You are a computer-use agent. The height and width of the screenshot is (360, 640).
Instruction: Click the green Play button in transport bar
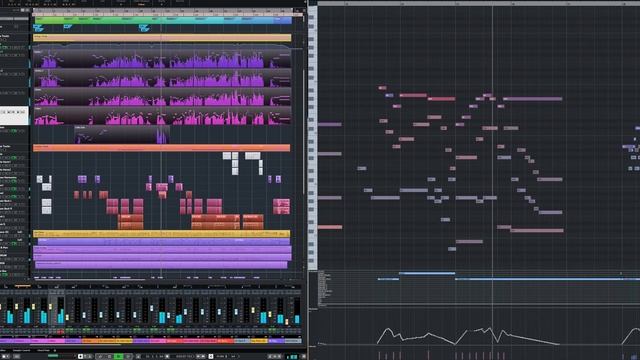click(x=119, y=356)
